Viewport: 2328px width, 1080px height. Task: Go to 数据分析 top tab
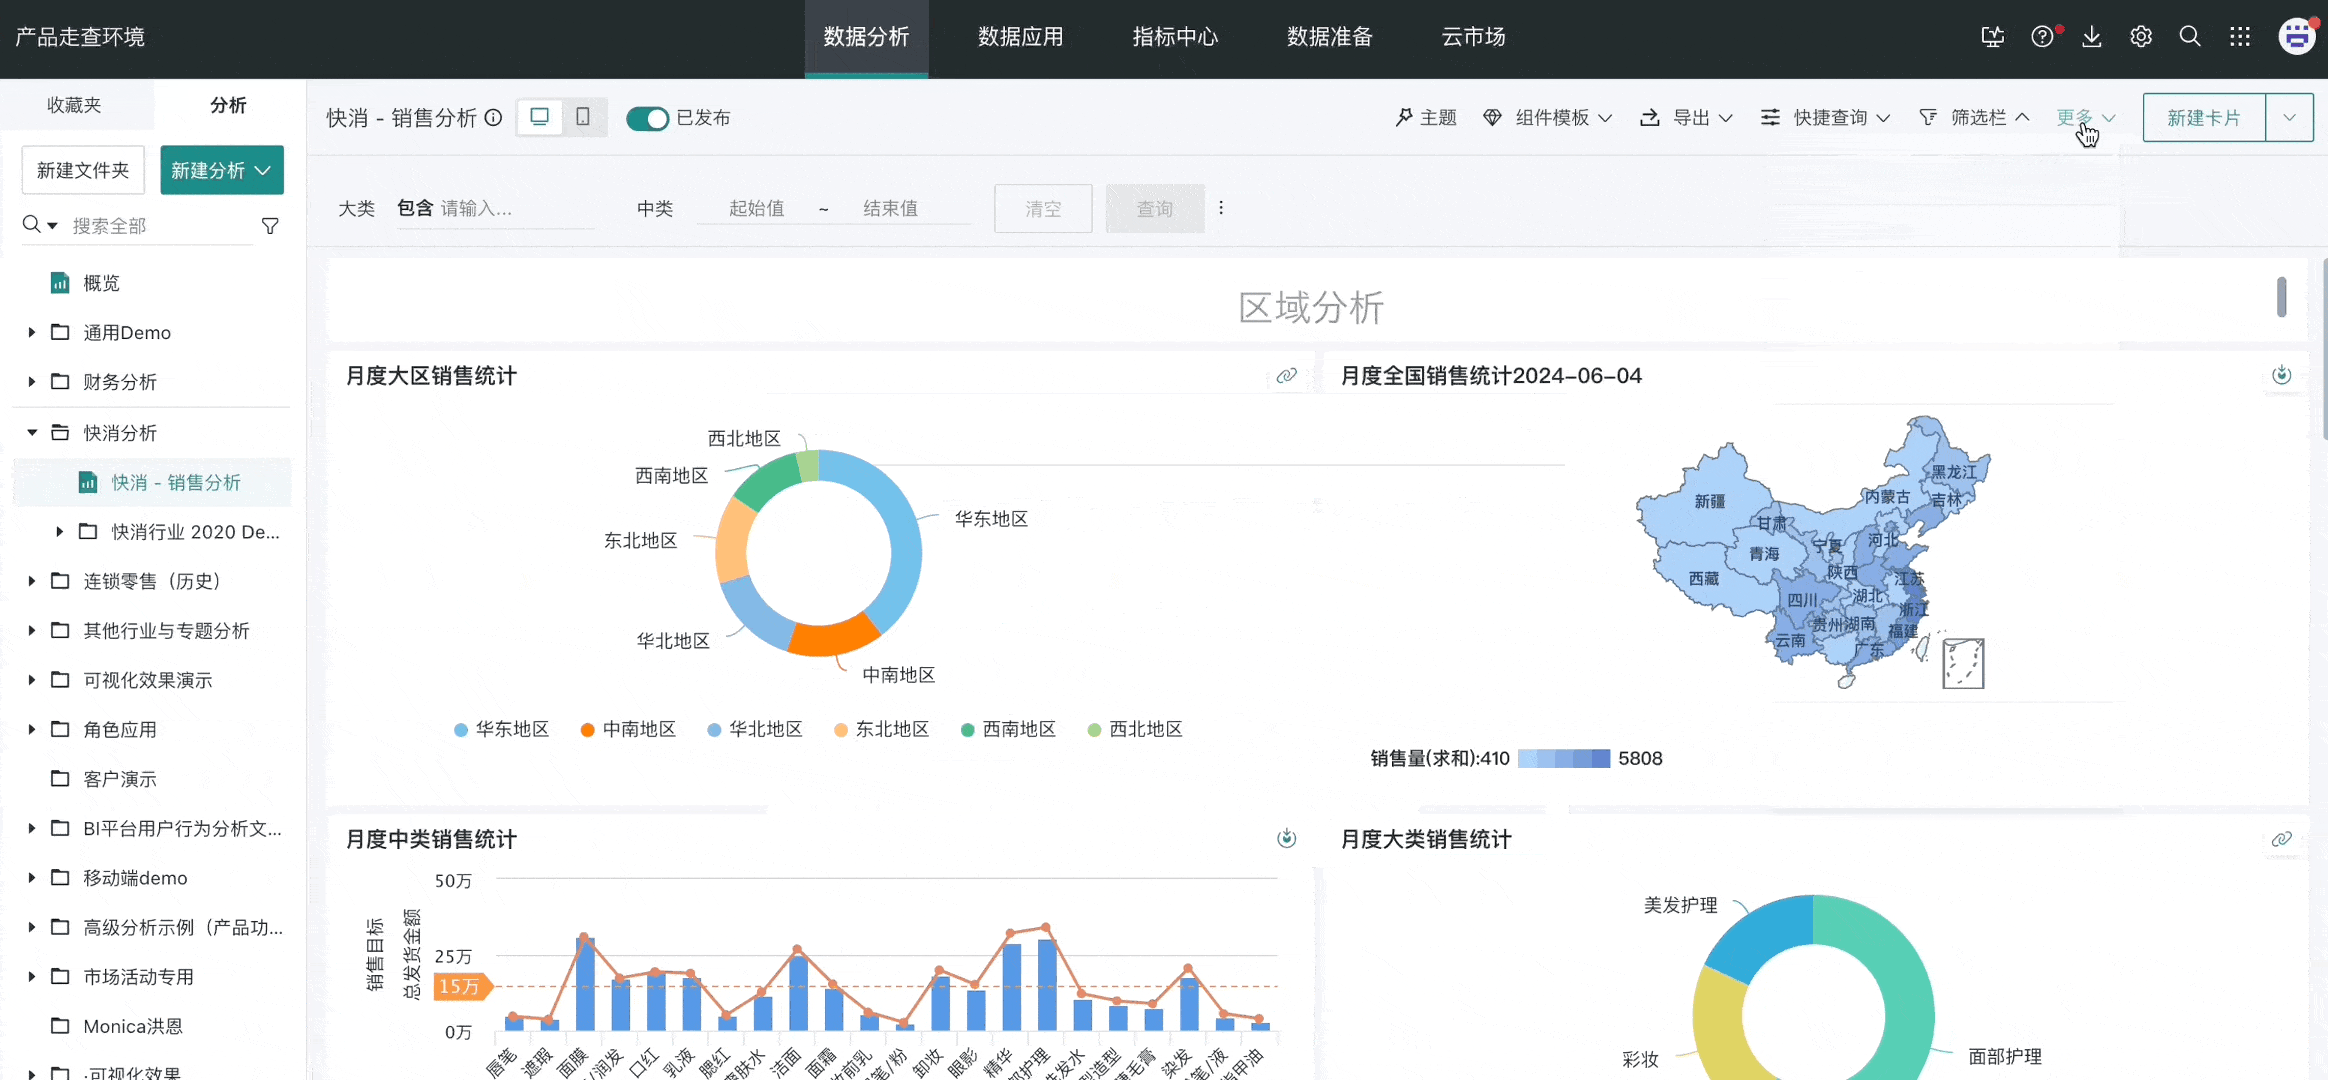coord(866,37)
